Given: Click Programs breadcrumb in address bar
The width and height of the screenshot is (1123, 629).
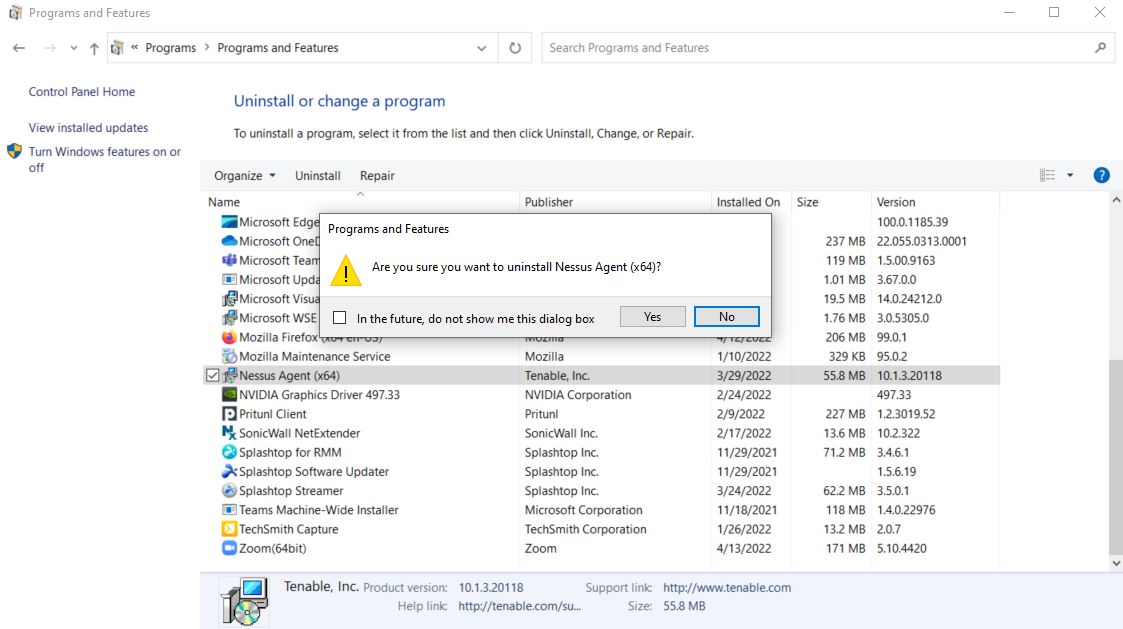Looking at the screenshot, I should point(170,48).
